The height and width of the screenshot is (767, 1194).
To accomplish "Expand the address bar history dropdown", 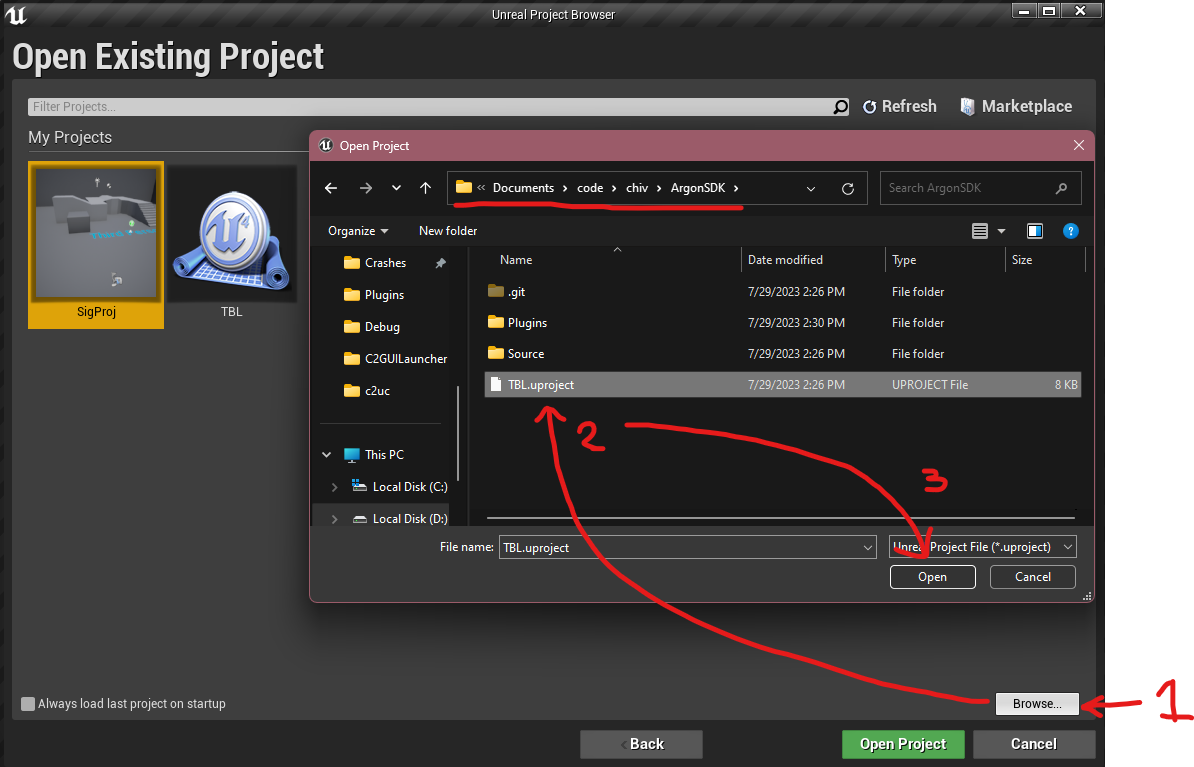I will tap(811, 189).
